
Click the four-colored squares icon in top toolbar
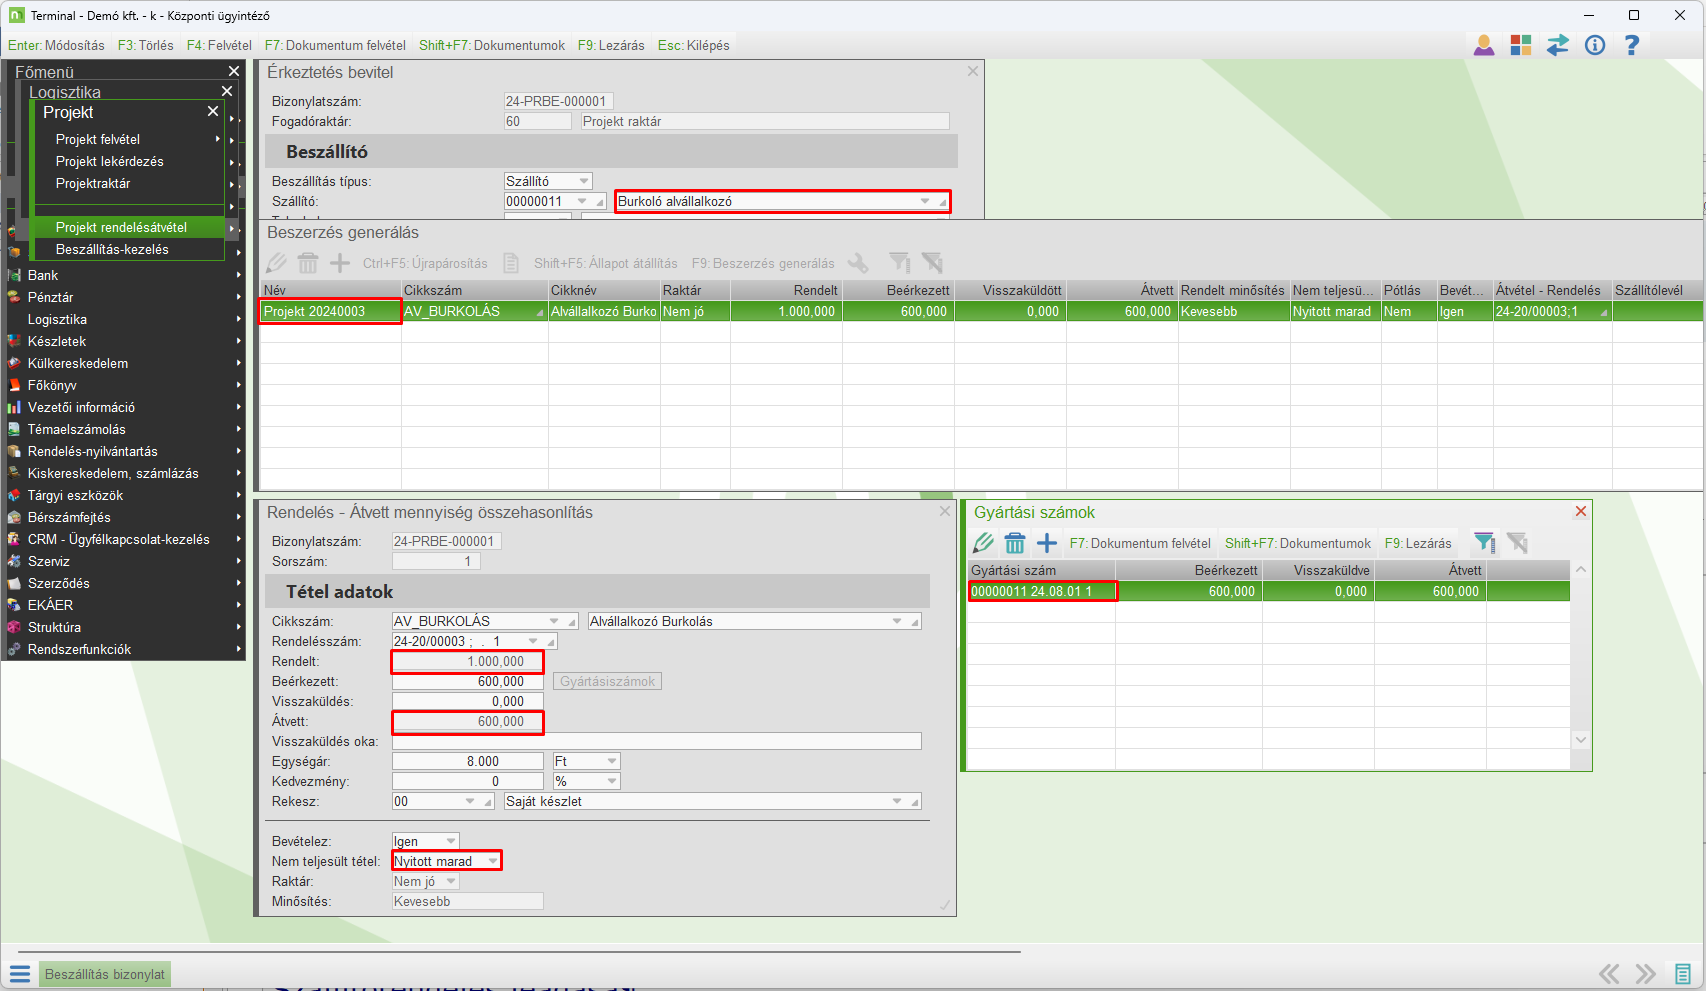(1521, 45)
